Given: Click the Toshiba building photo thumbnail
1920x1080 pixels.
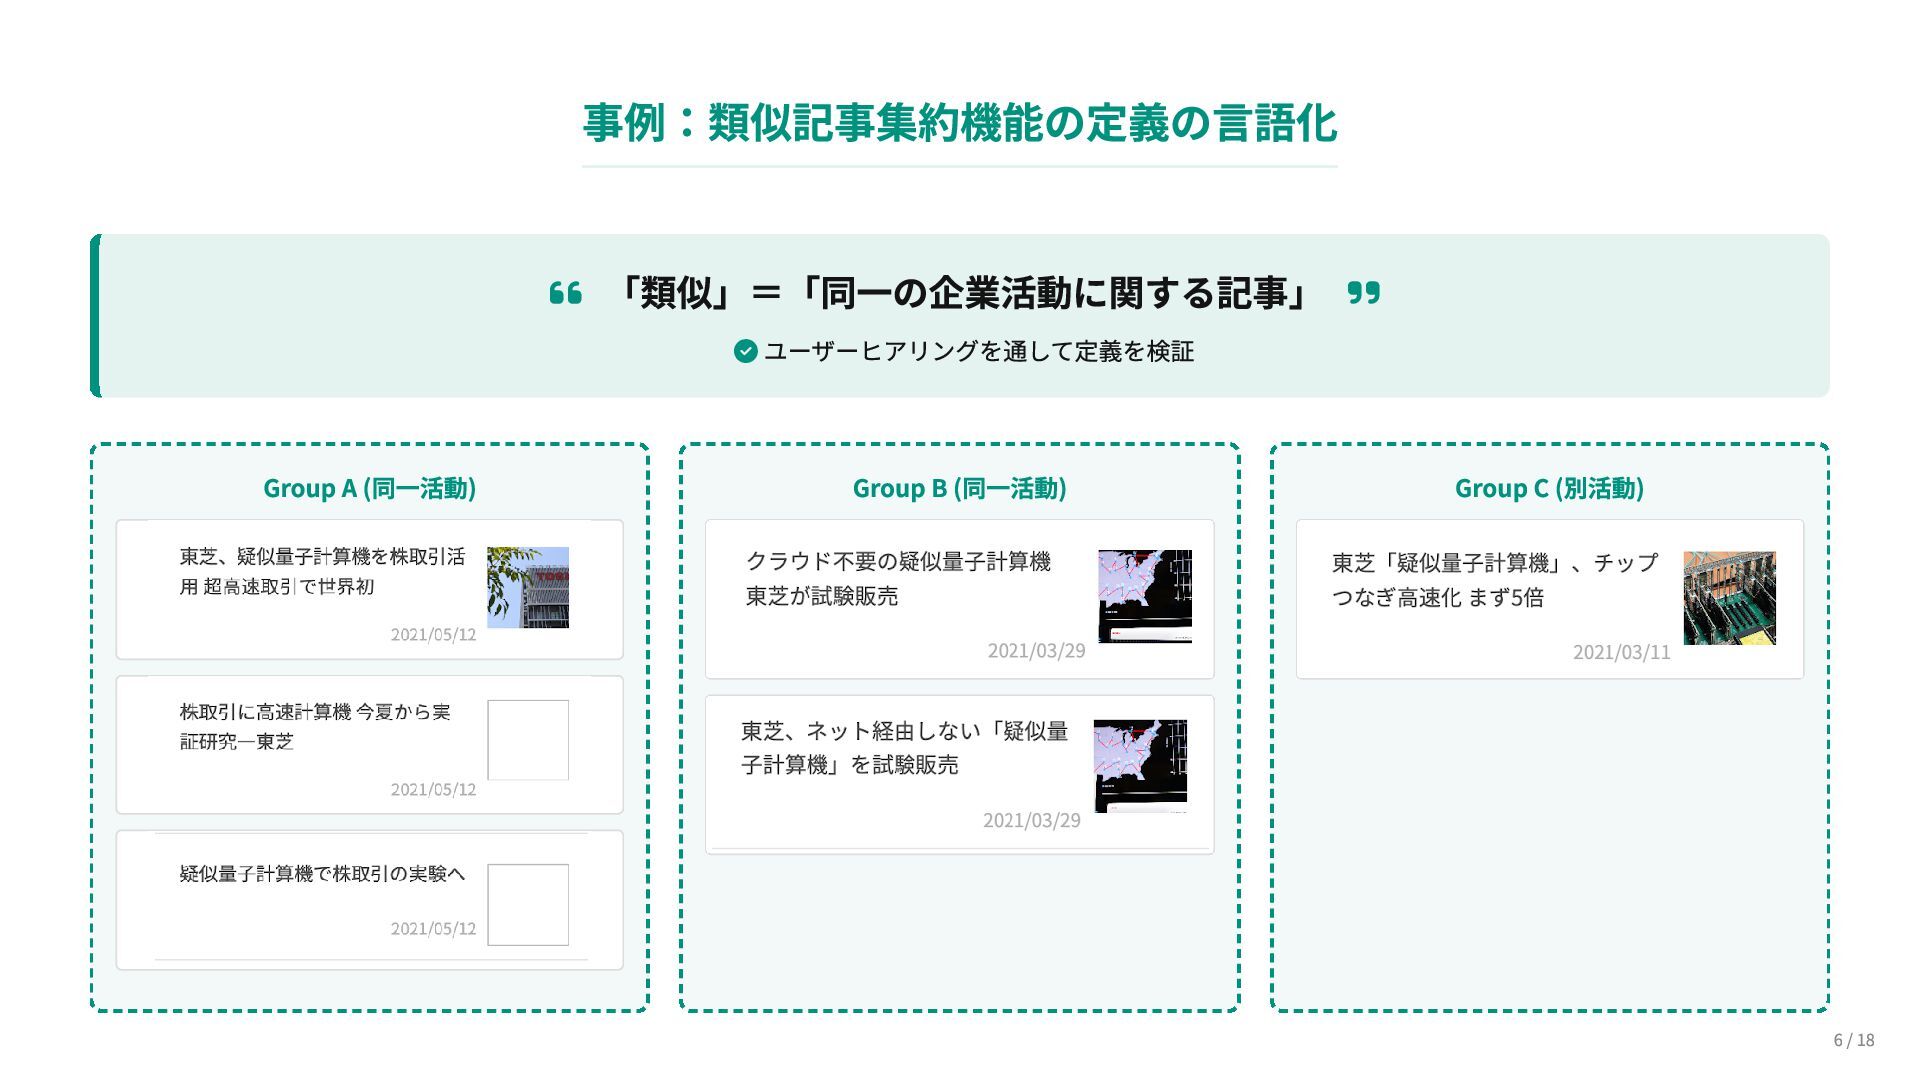Looking at the screenshot, I should (x=527, y=587).
